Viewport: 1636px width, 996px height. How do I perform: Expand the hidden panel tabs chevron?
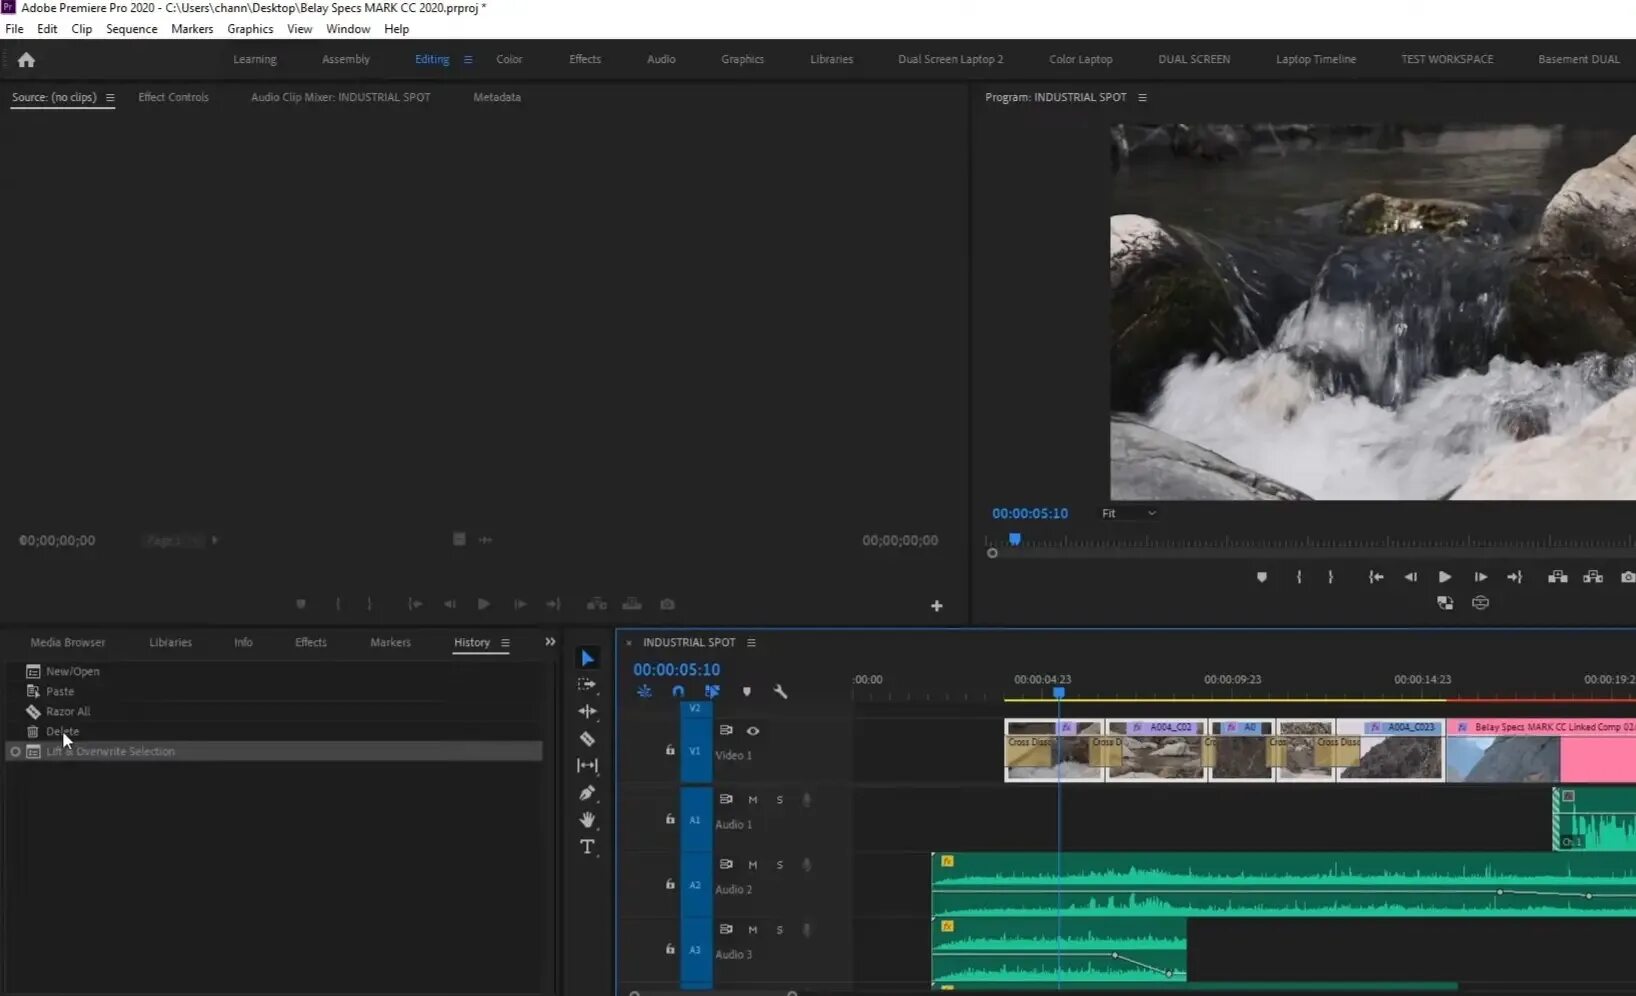[550, 642]
